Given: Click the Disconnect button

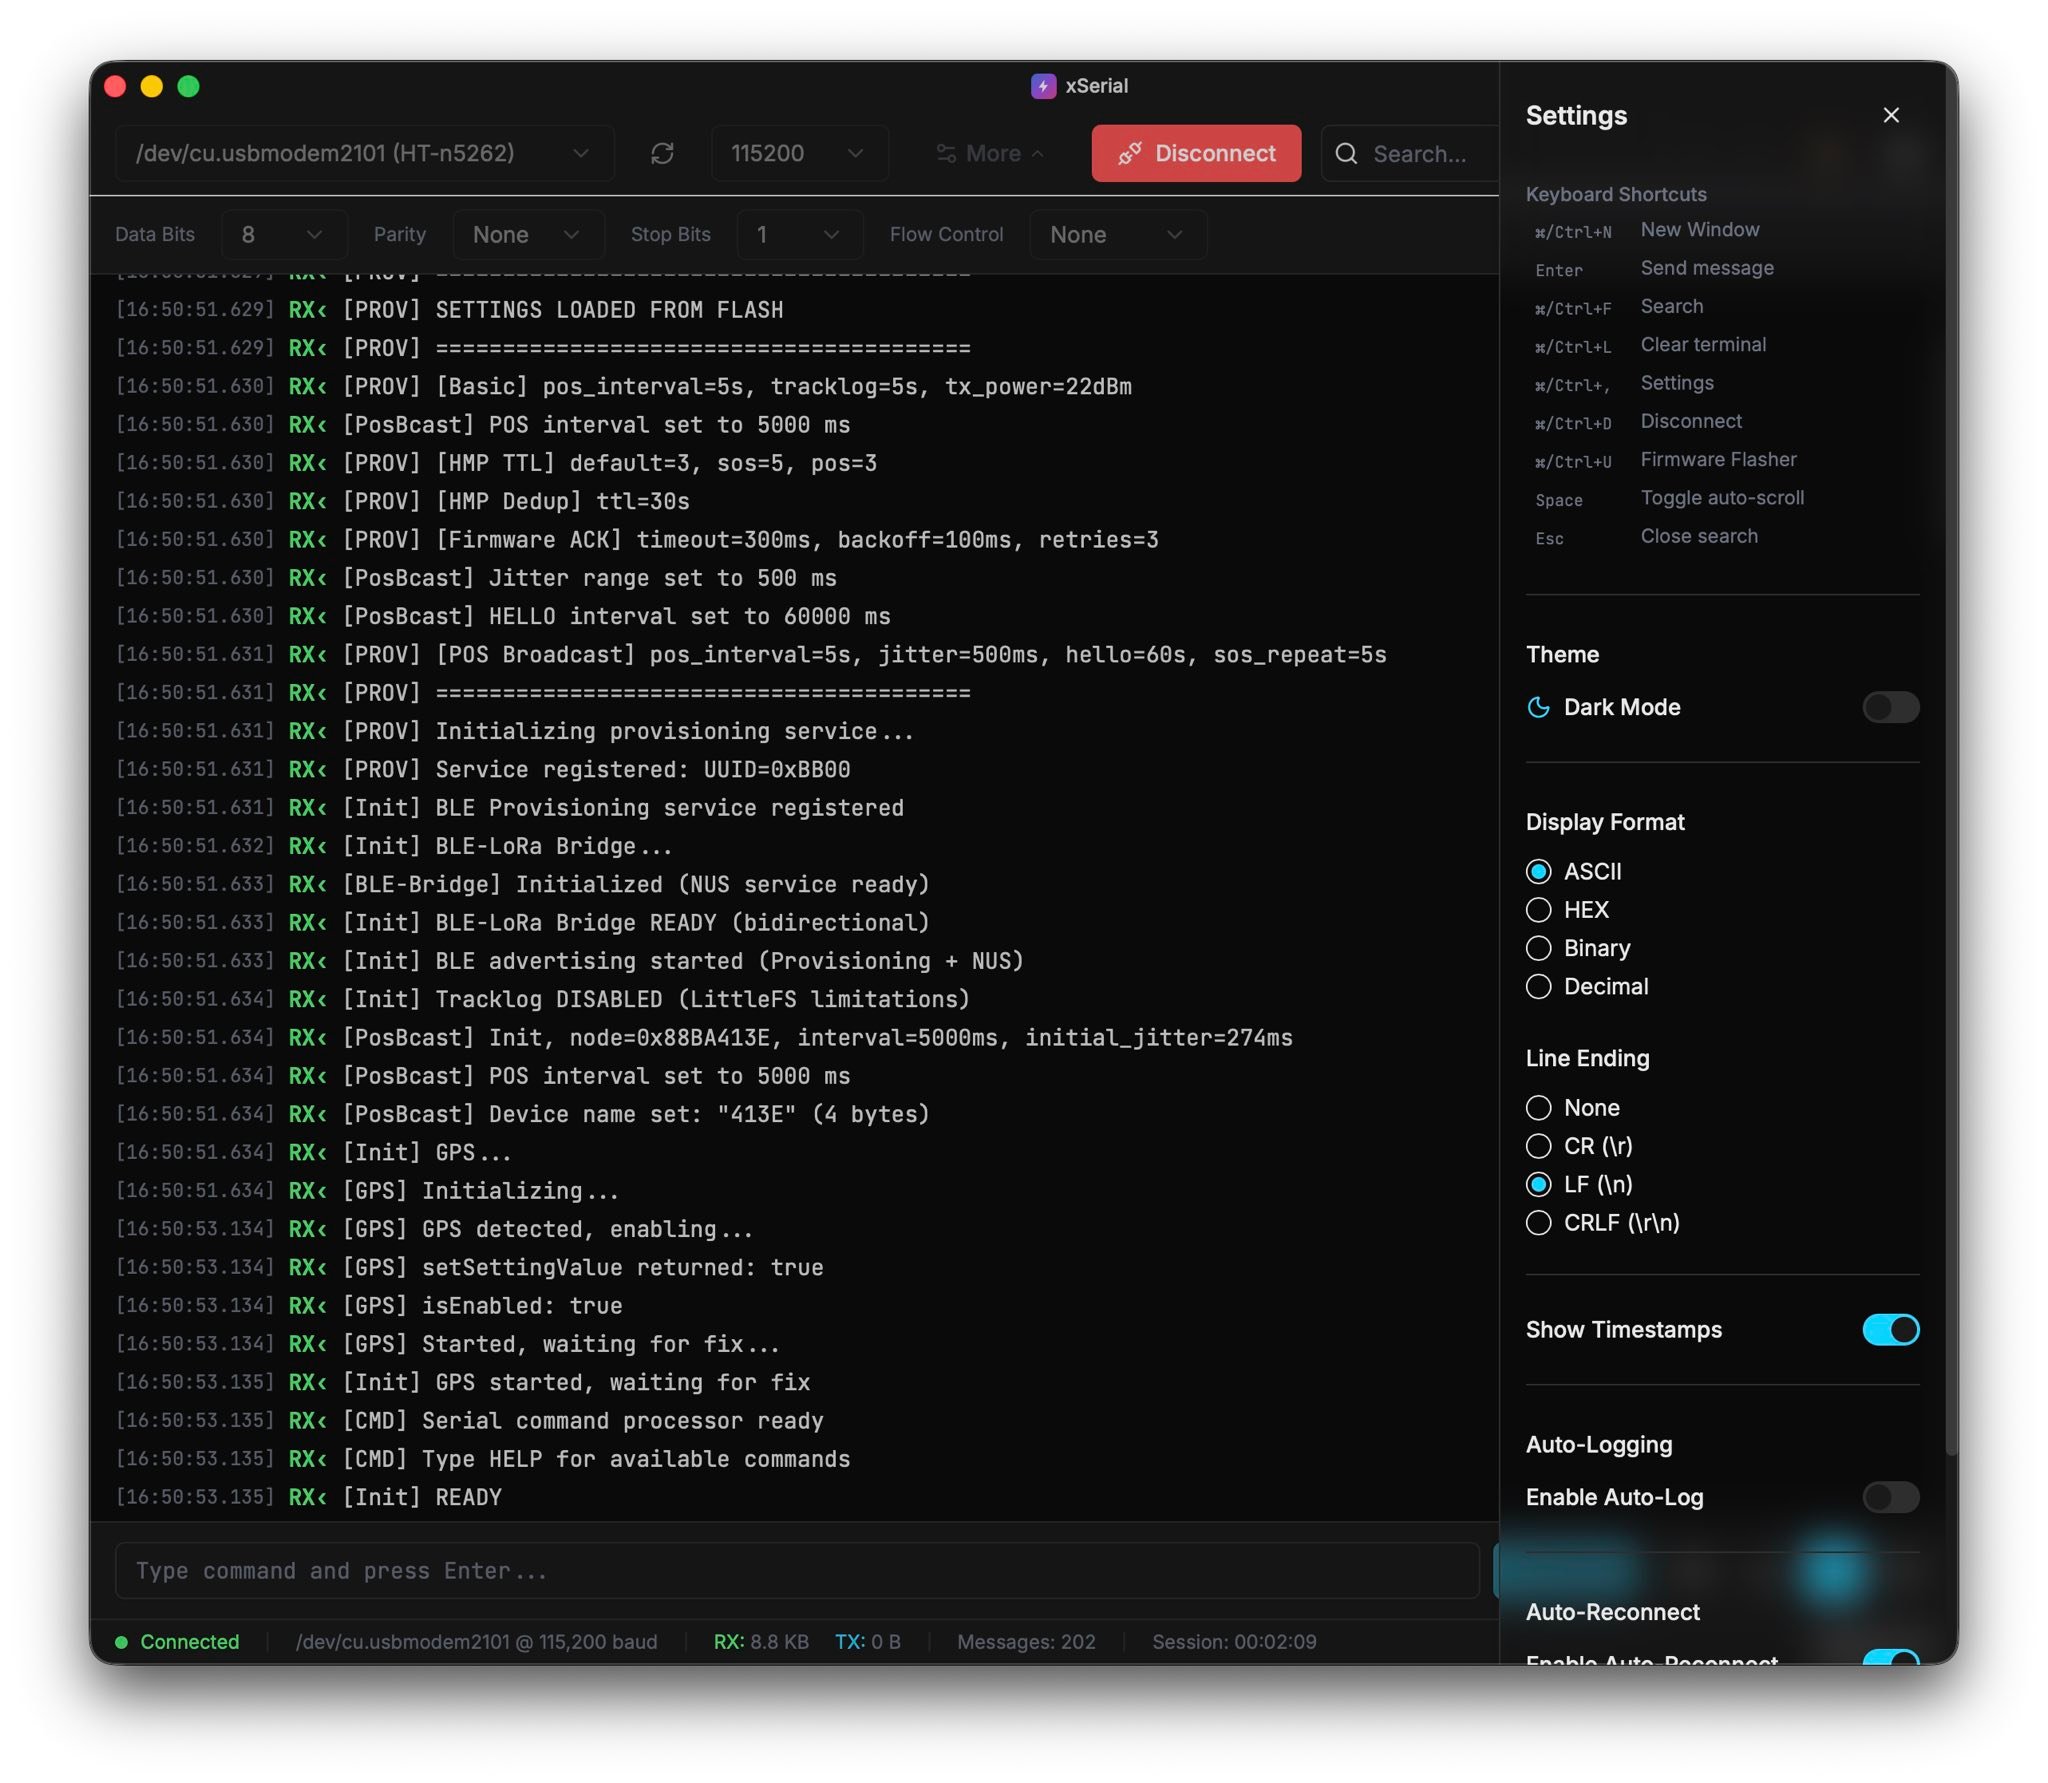Looking at the screenshot, I should tap(1196, 153).
